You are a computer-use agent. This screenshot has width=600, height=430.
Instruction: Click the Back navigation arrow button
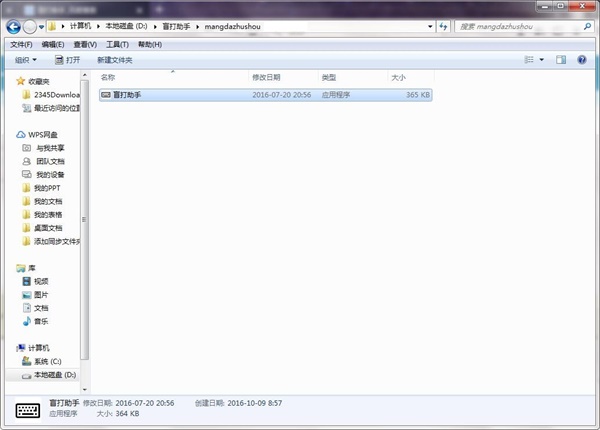coord(13,27)
